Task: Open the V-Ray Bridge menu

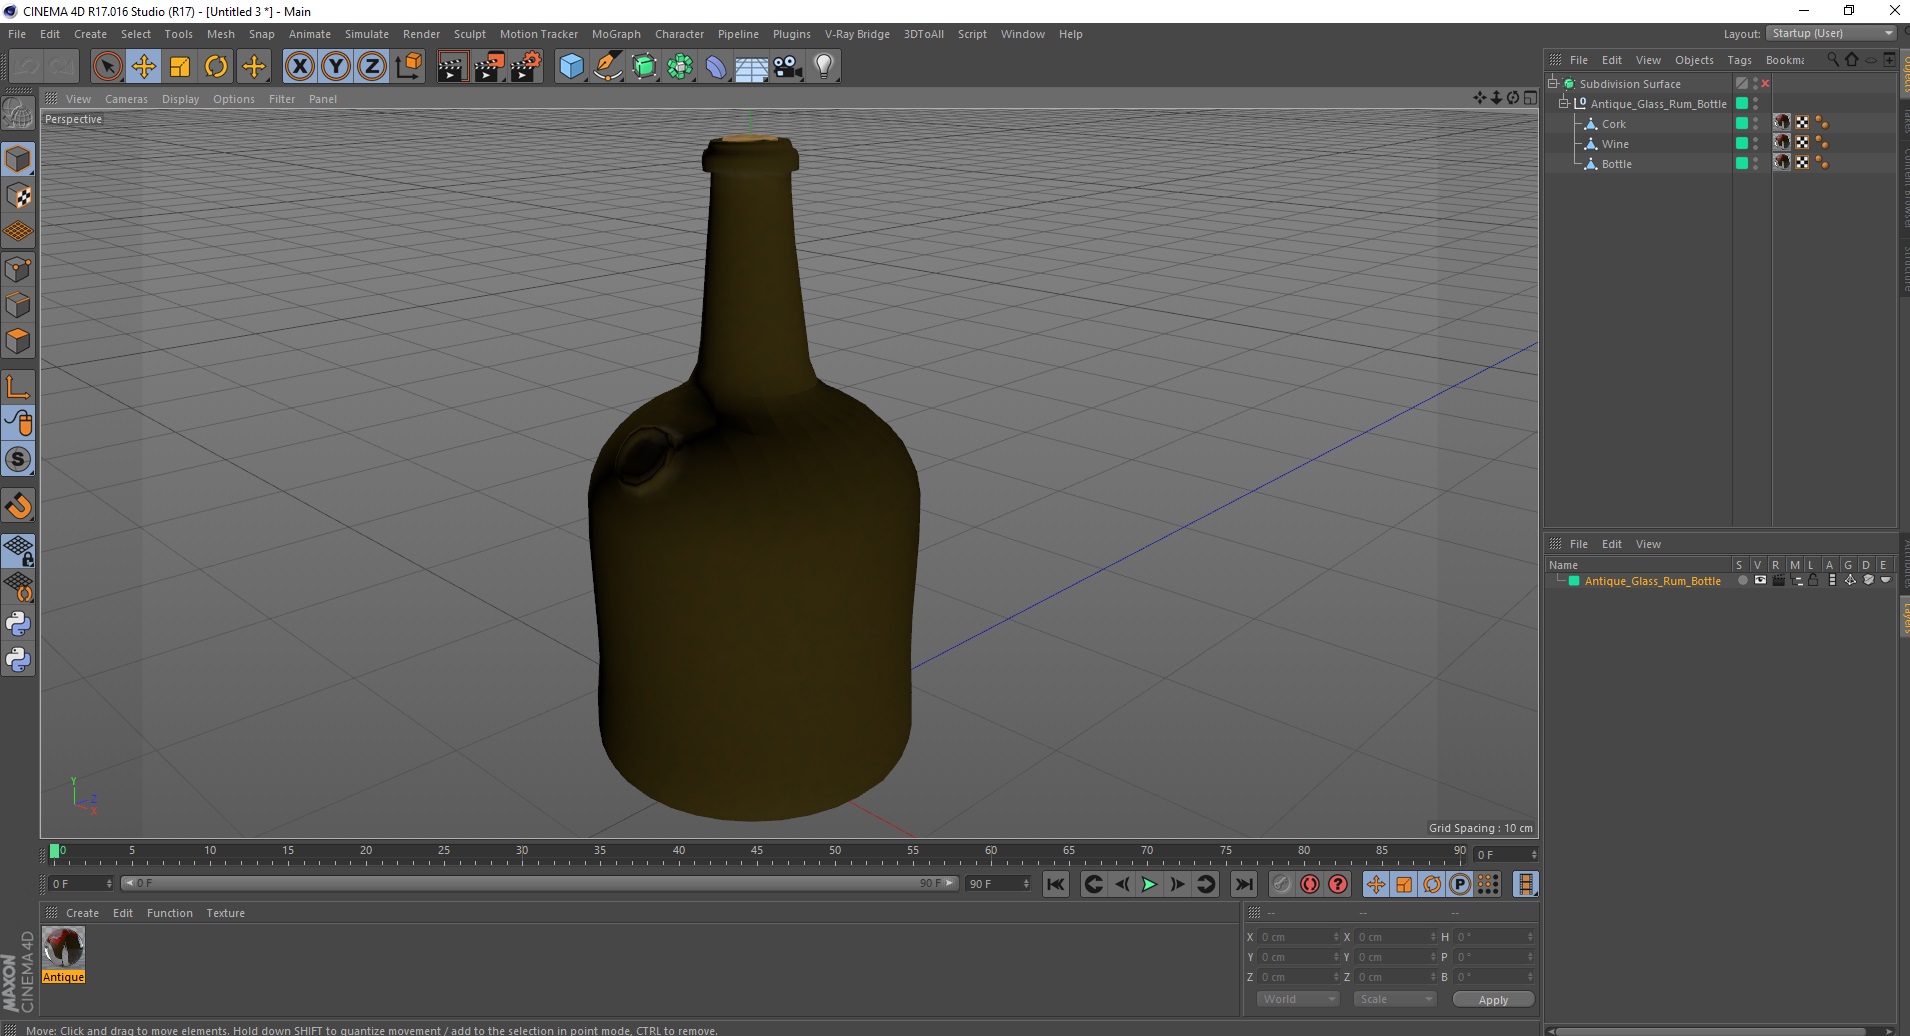Action: (857, 34)
